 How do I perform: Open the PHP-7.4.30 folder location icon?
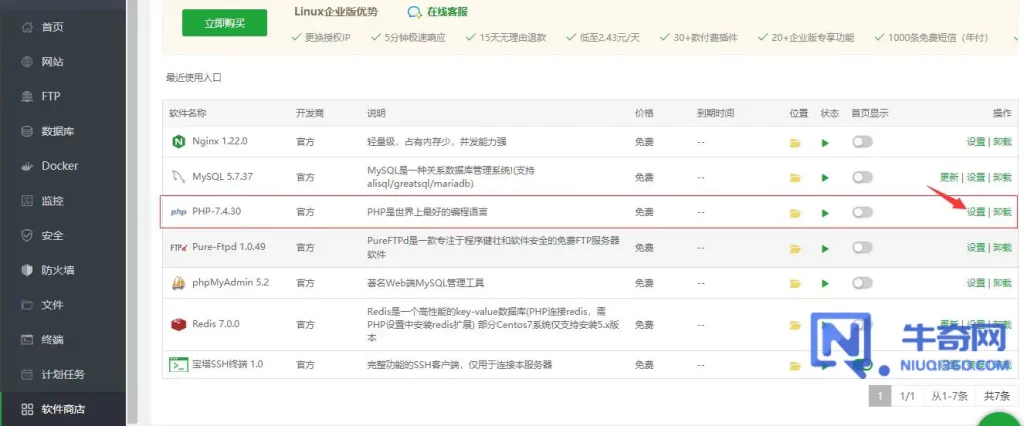click(795, 212)
